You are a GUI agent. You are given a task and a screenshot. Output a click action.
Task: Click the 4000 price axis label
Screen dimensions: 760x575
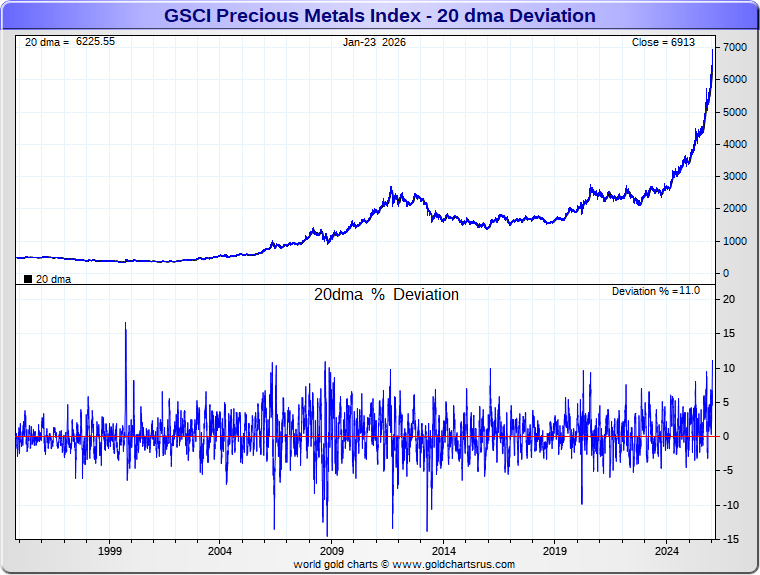tap(734, 144)
